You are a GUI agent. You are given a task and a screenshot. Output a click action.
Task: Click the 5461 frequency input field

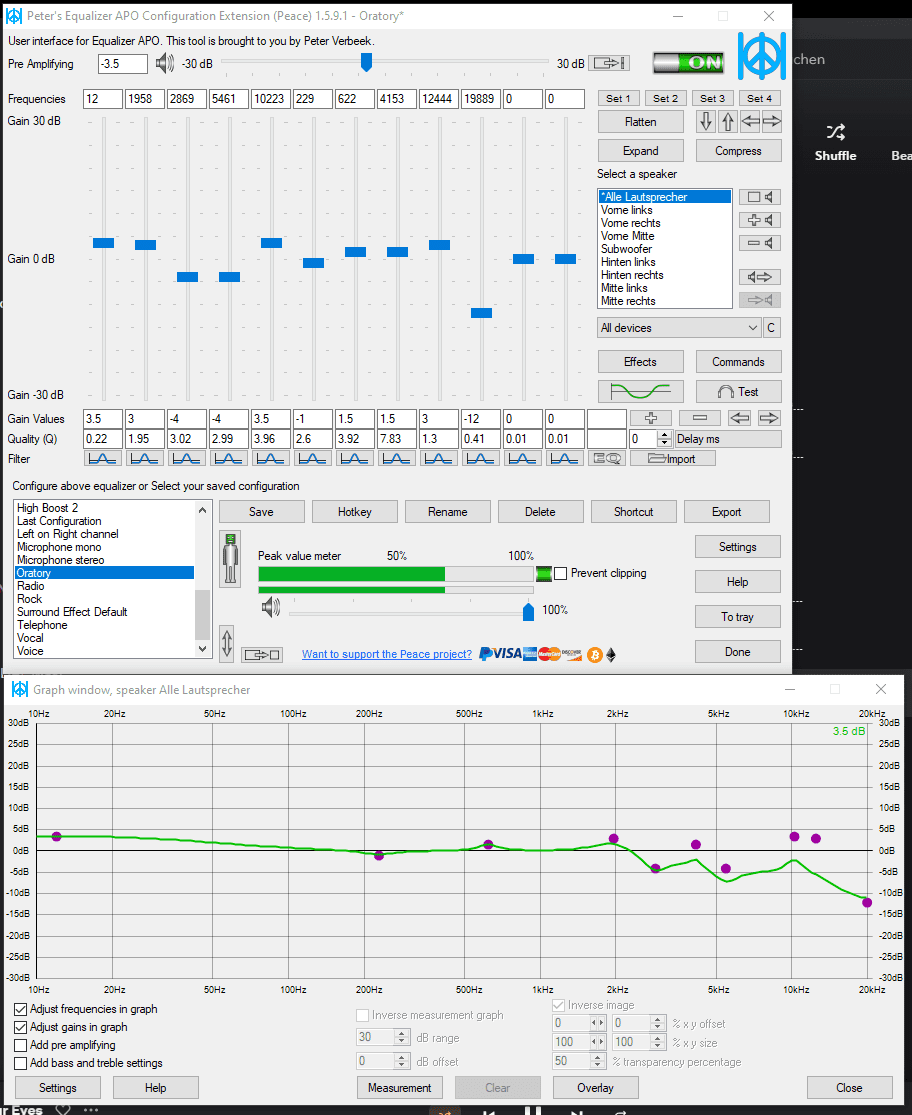[x=229, y=99]
